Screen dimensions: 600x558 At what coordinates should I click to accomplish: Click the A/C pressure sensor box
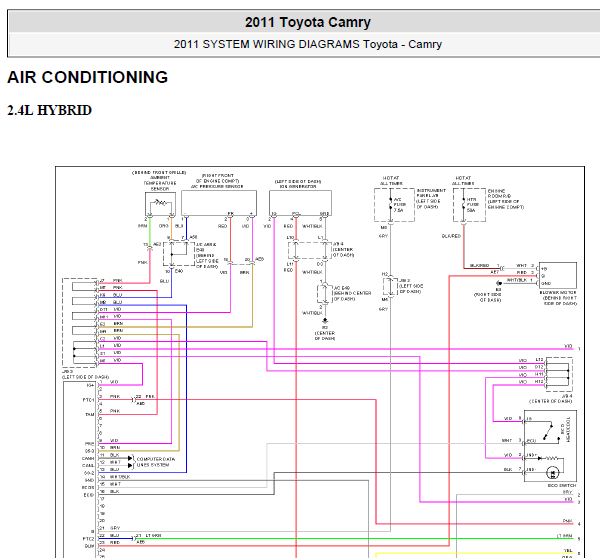[x=218, y=203]
